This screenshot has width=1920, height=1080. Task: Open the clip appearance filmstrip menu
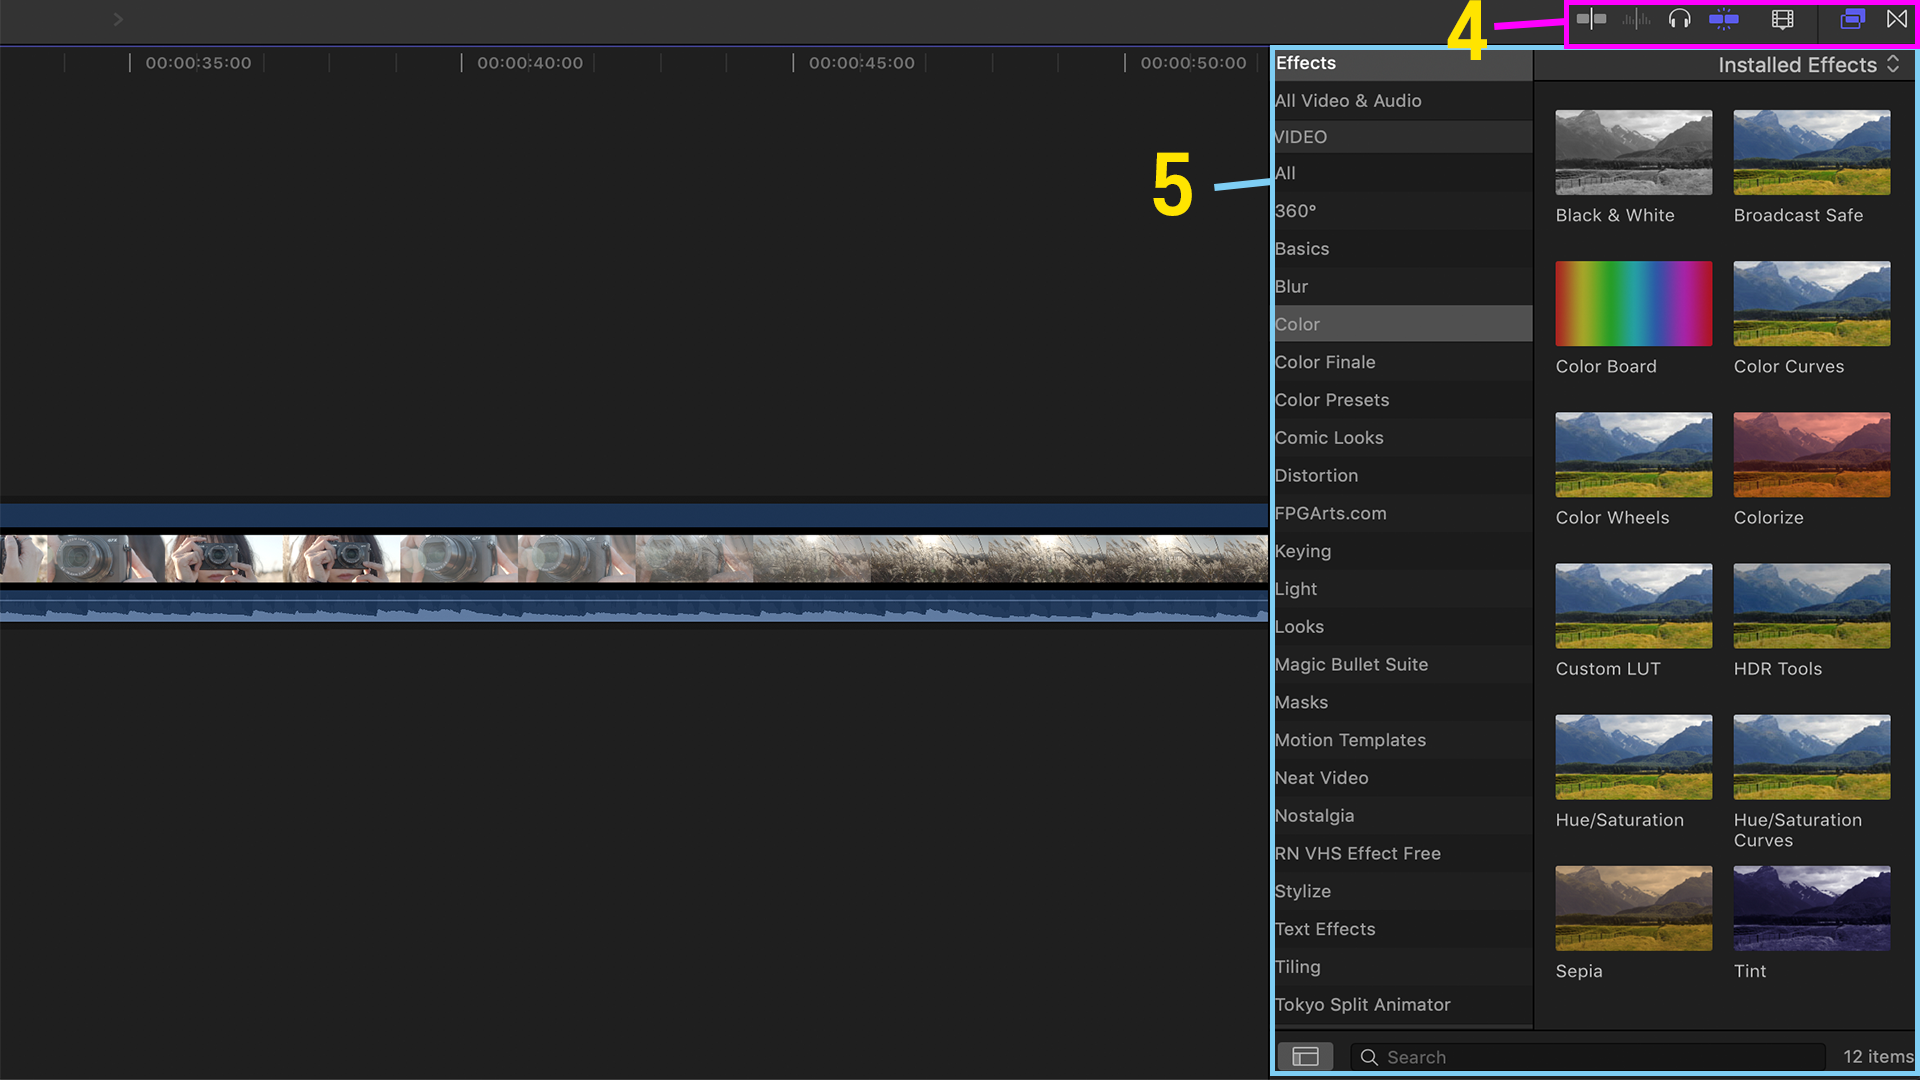[1782, 19]
